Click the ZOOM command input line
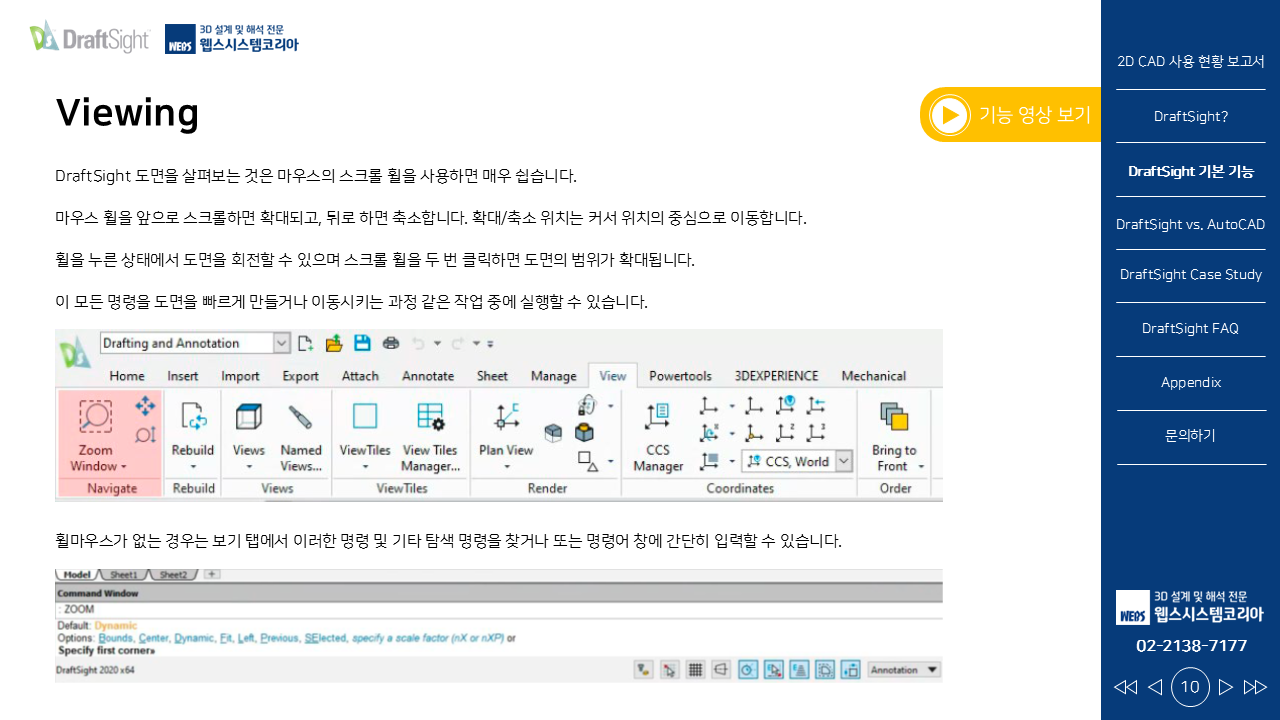 498,608
